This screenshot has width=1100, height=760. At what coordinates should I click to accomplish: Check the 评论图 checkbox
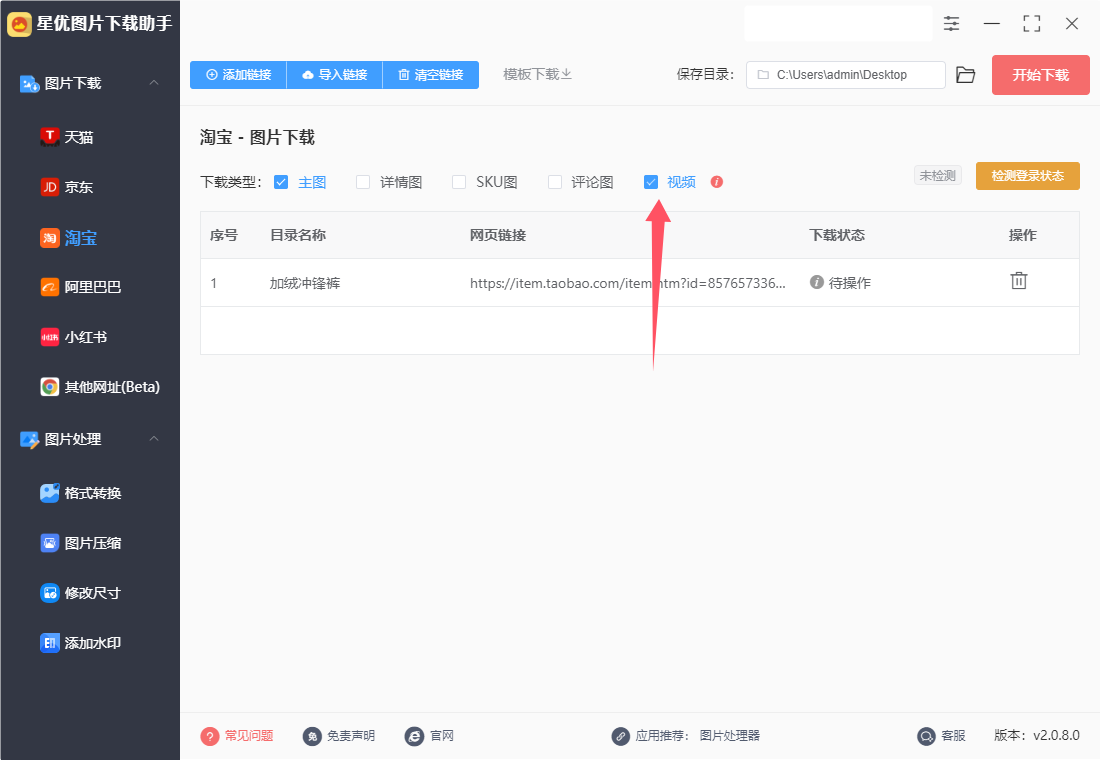pyautogui.click(x=555, y=182)
